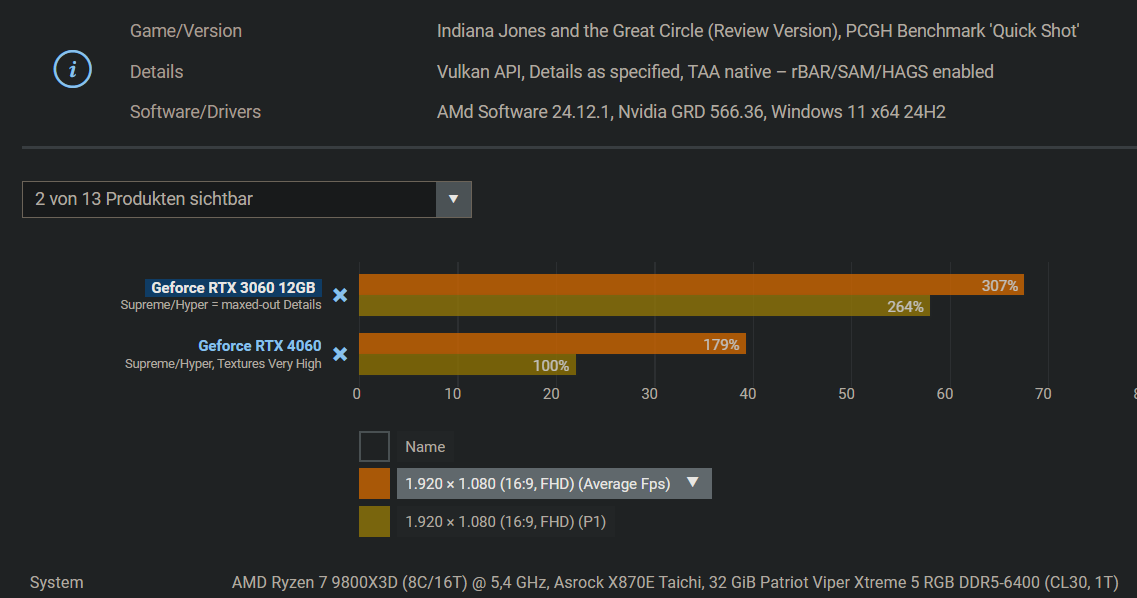Open the Geforce RTX 4060 link
The width and height of the screenshot is (1137, 598).
[x=260, y=346]
